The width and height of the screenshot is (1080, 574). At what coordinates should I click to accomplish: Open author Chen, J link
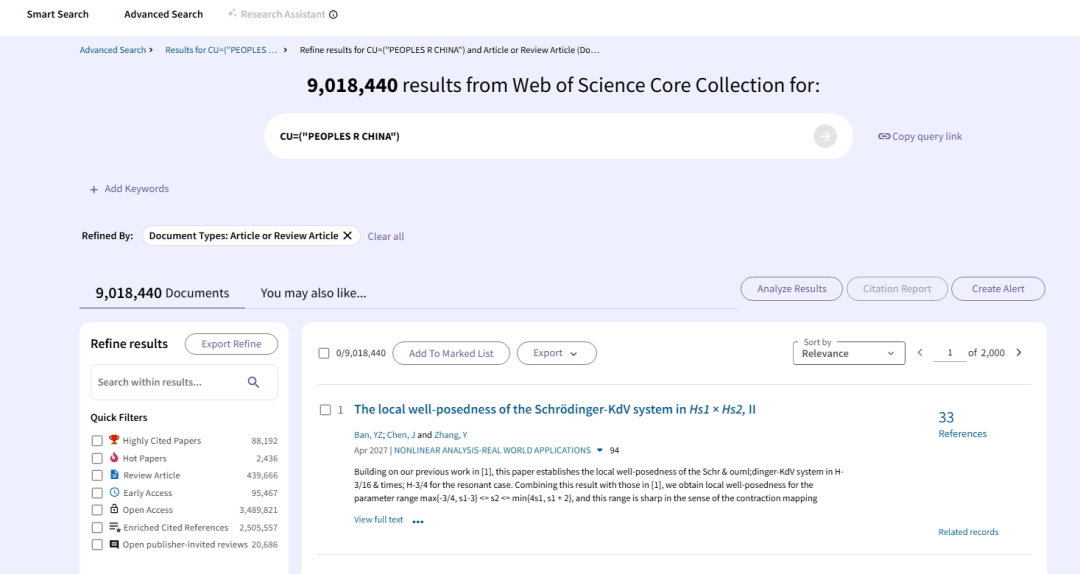tap(401, 435)
